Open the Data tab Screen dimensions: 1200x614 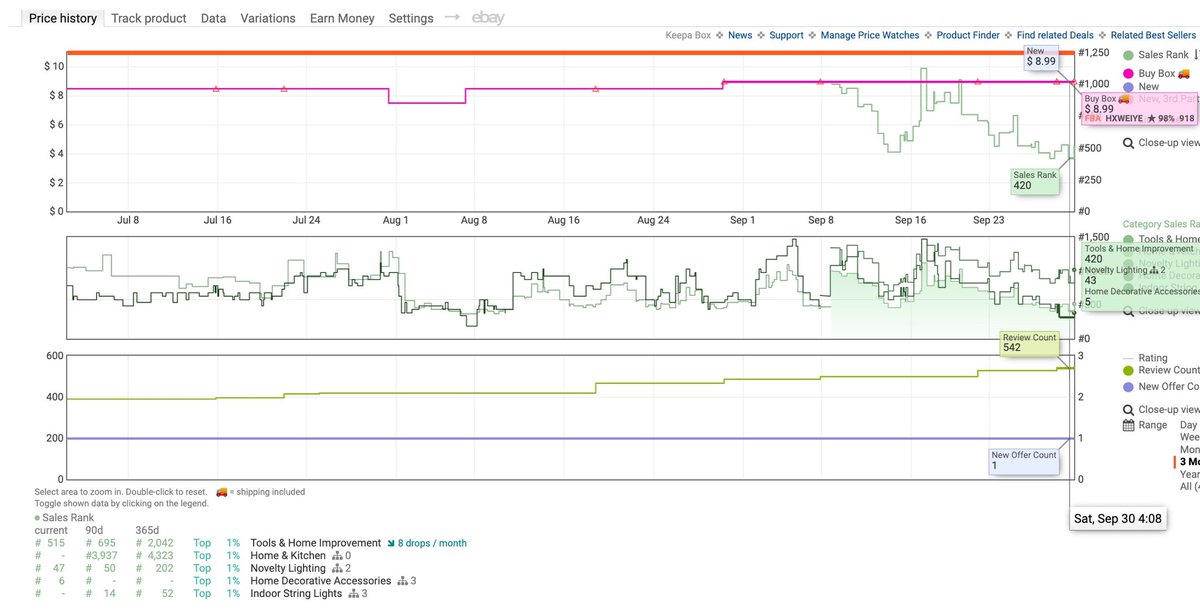[x=213, y=18]
